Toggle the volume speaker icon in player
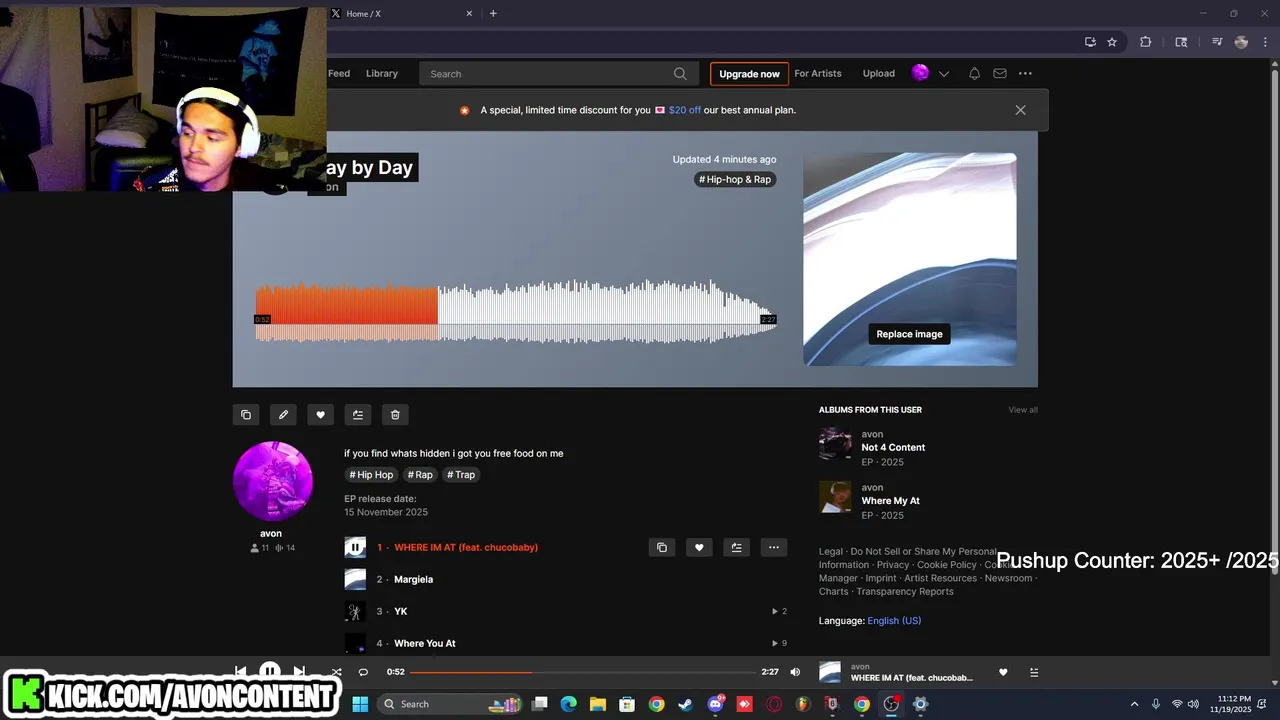This screenshot has width=1280, height=720. tap(795, 672)
